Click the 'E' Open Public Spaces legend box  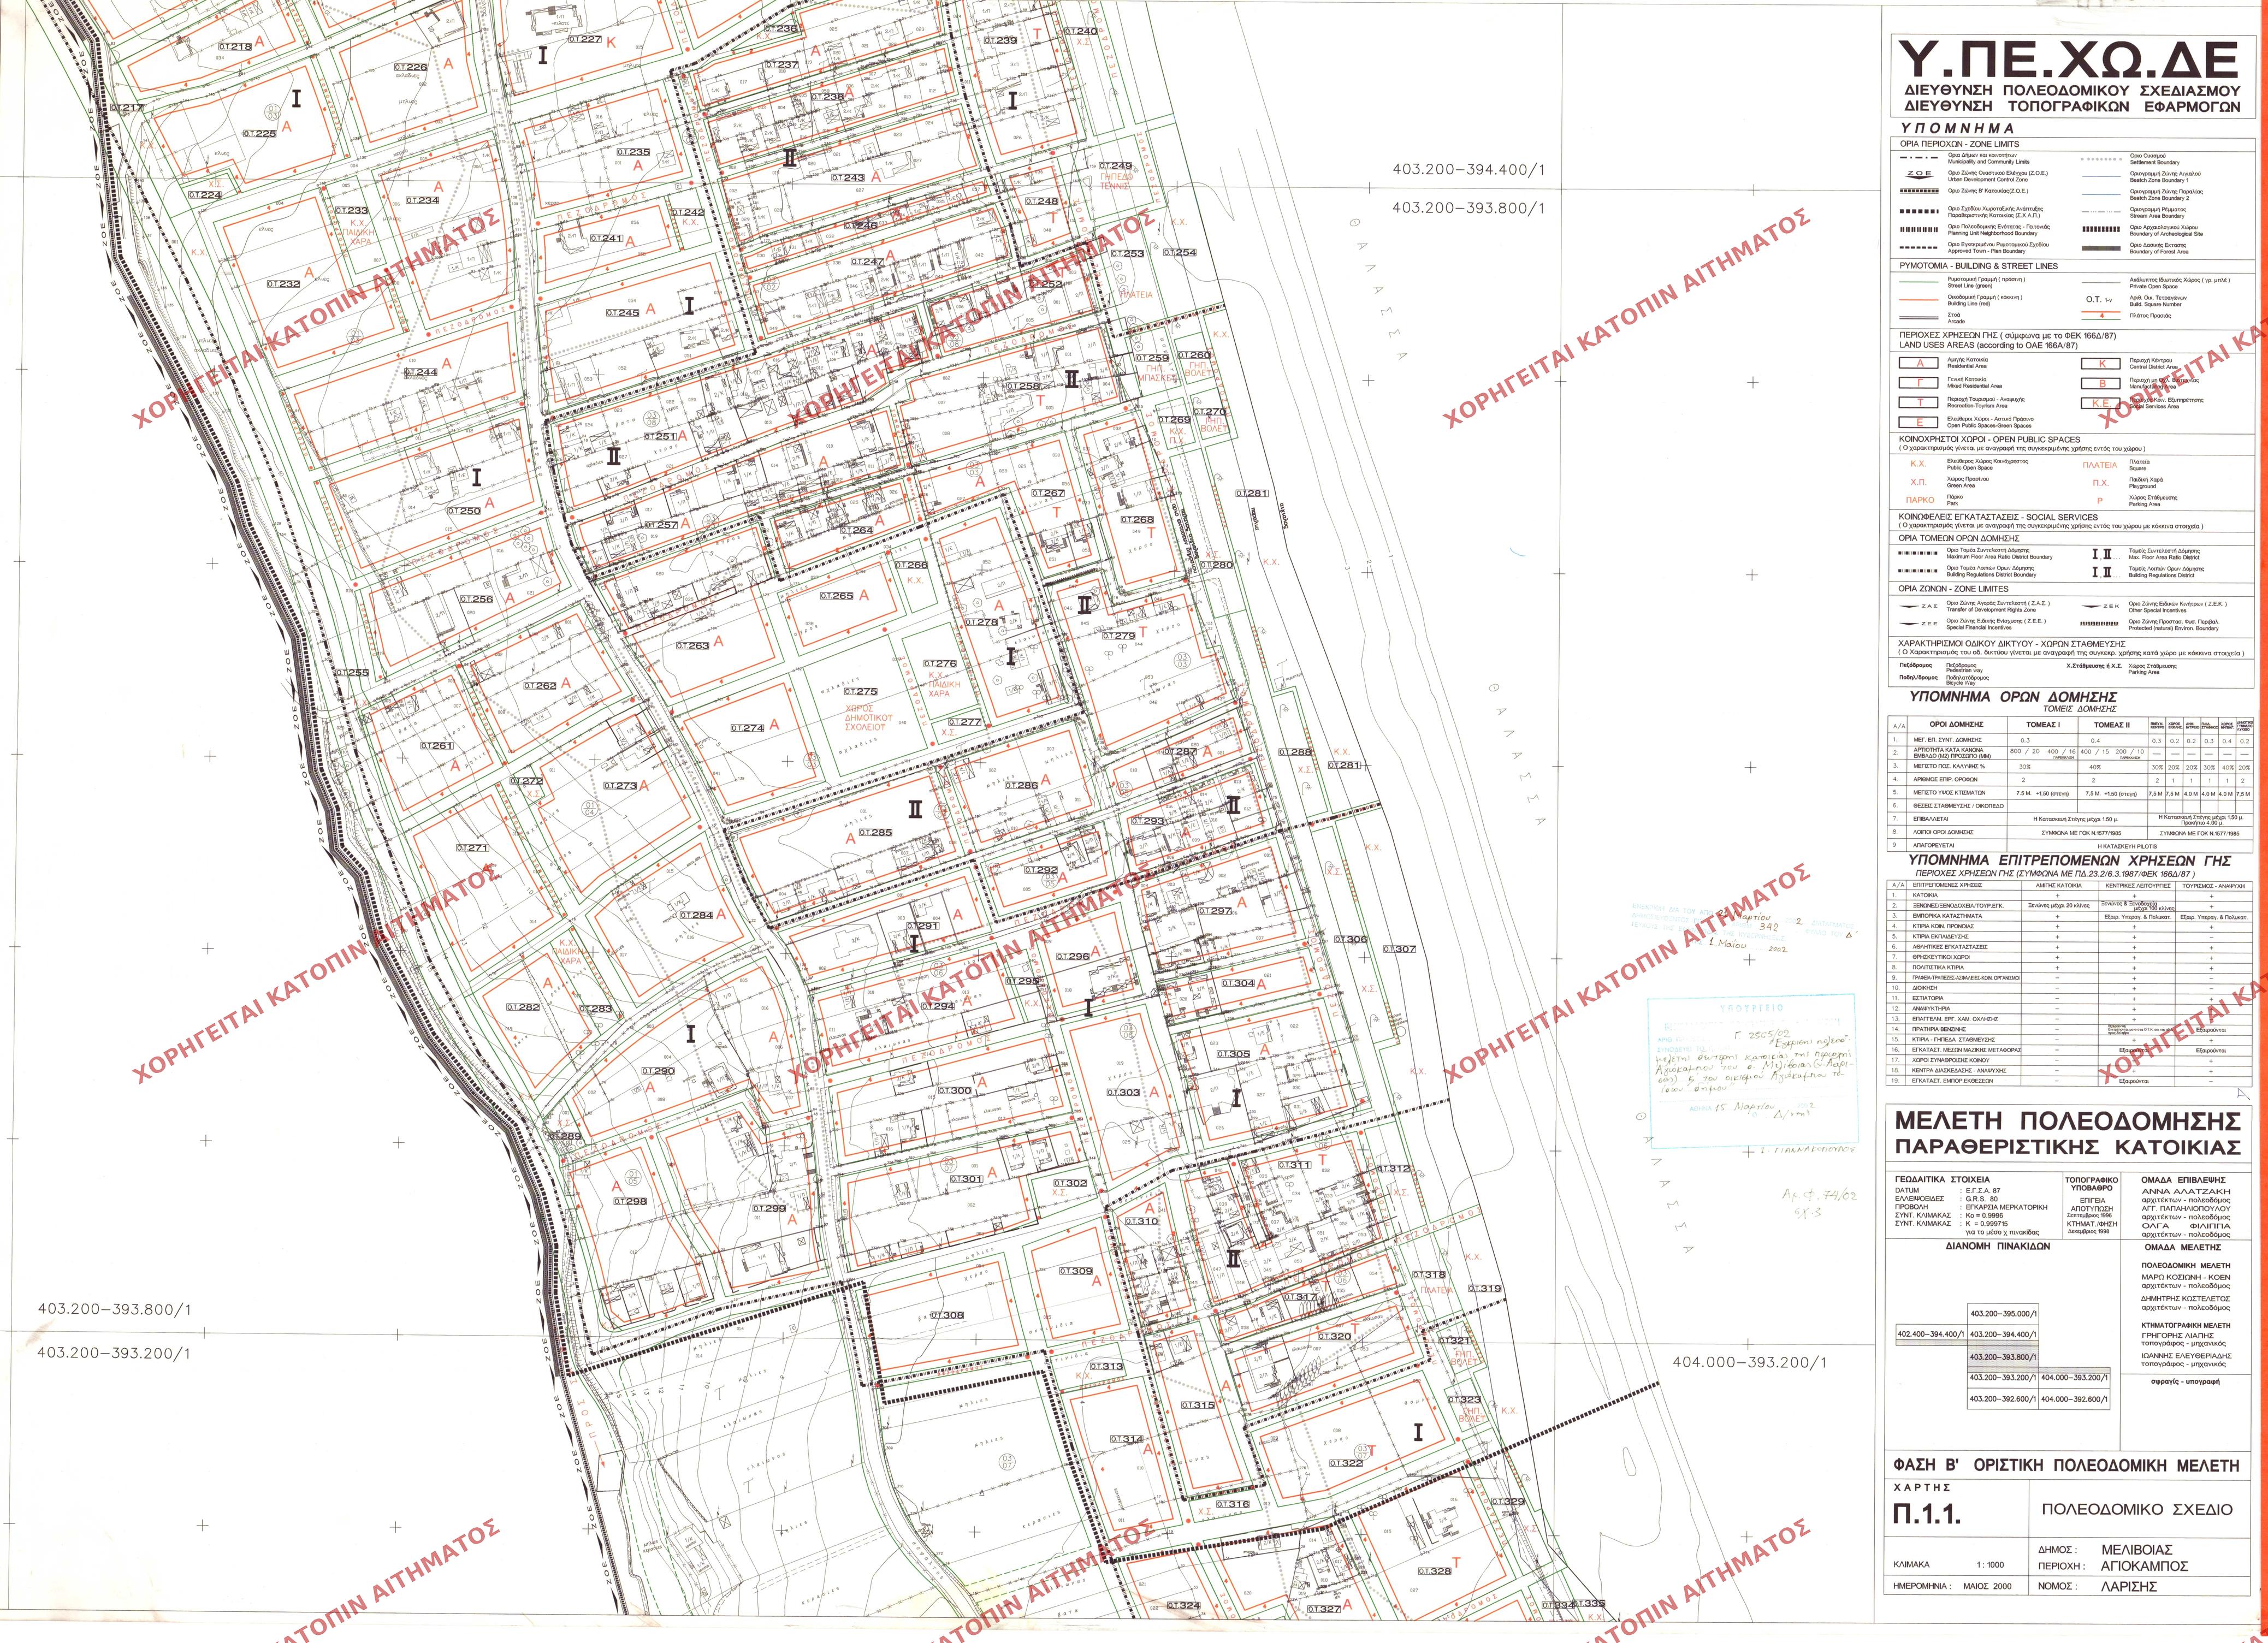coord(1919,422)
